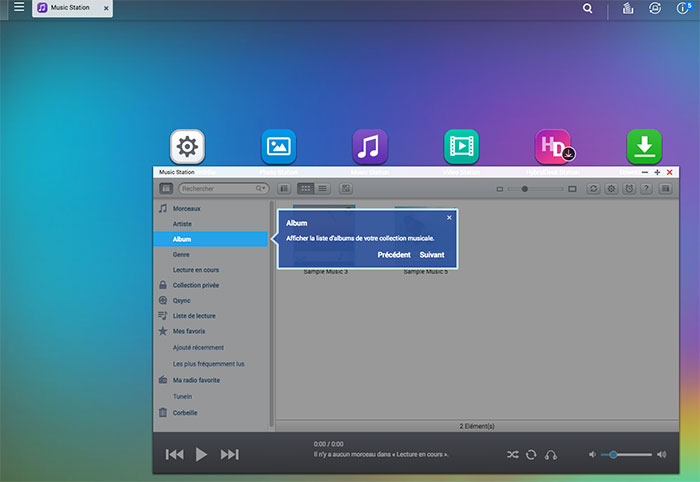The height and width of the screenshot is (482, 700).
Task: Mute with the low volume speaker icon
Action: coord(592,454)
